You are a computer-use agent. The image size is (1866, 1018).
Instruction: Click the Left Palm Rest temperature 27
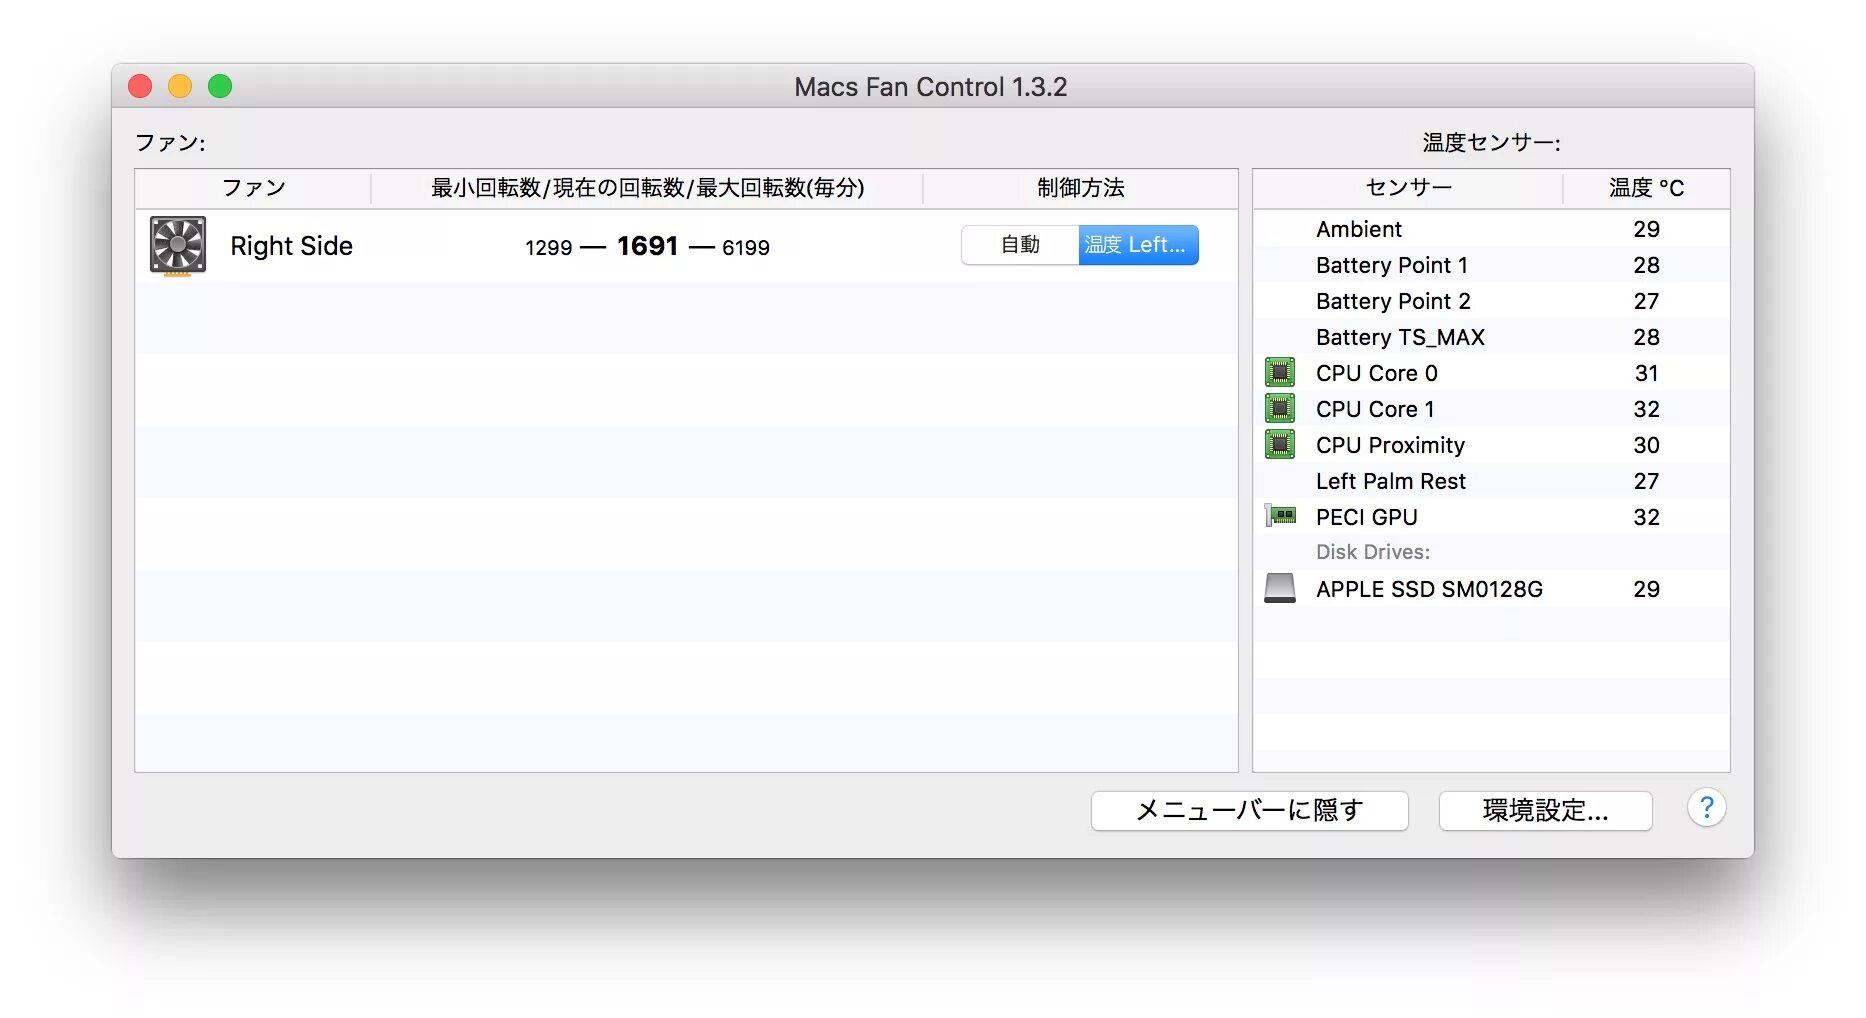click(x=1646, y=481)
